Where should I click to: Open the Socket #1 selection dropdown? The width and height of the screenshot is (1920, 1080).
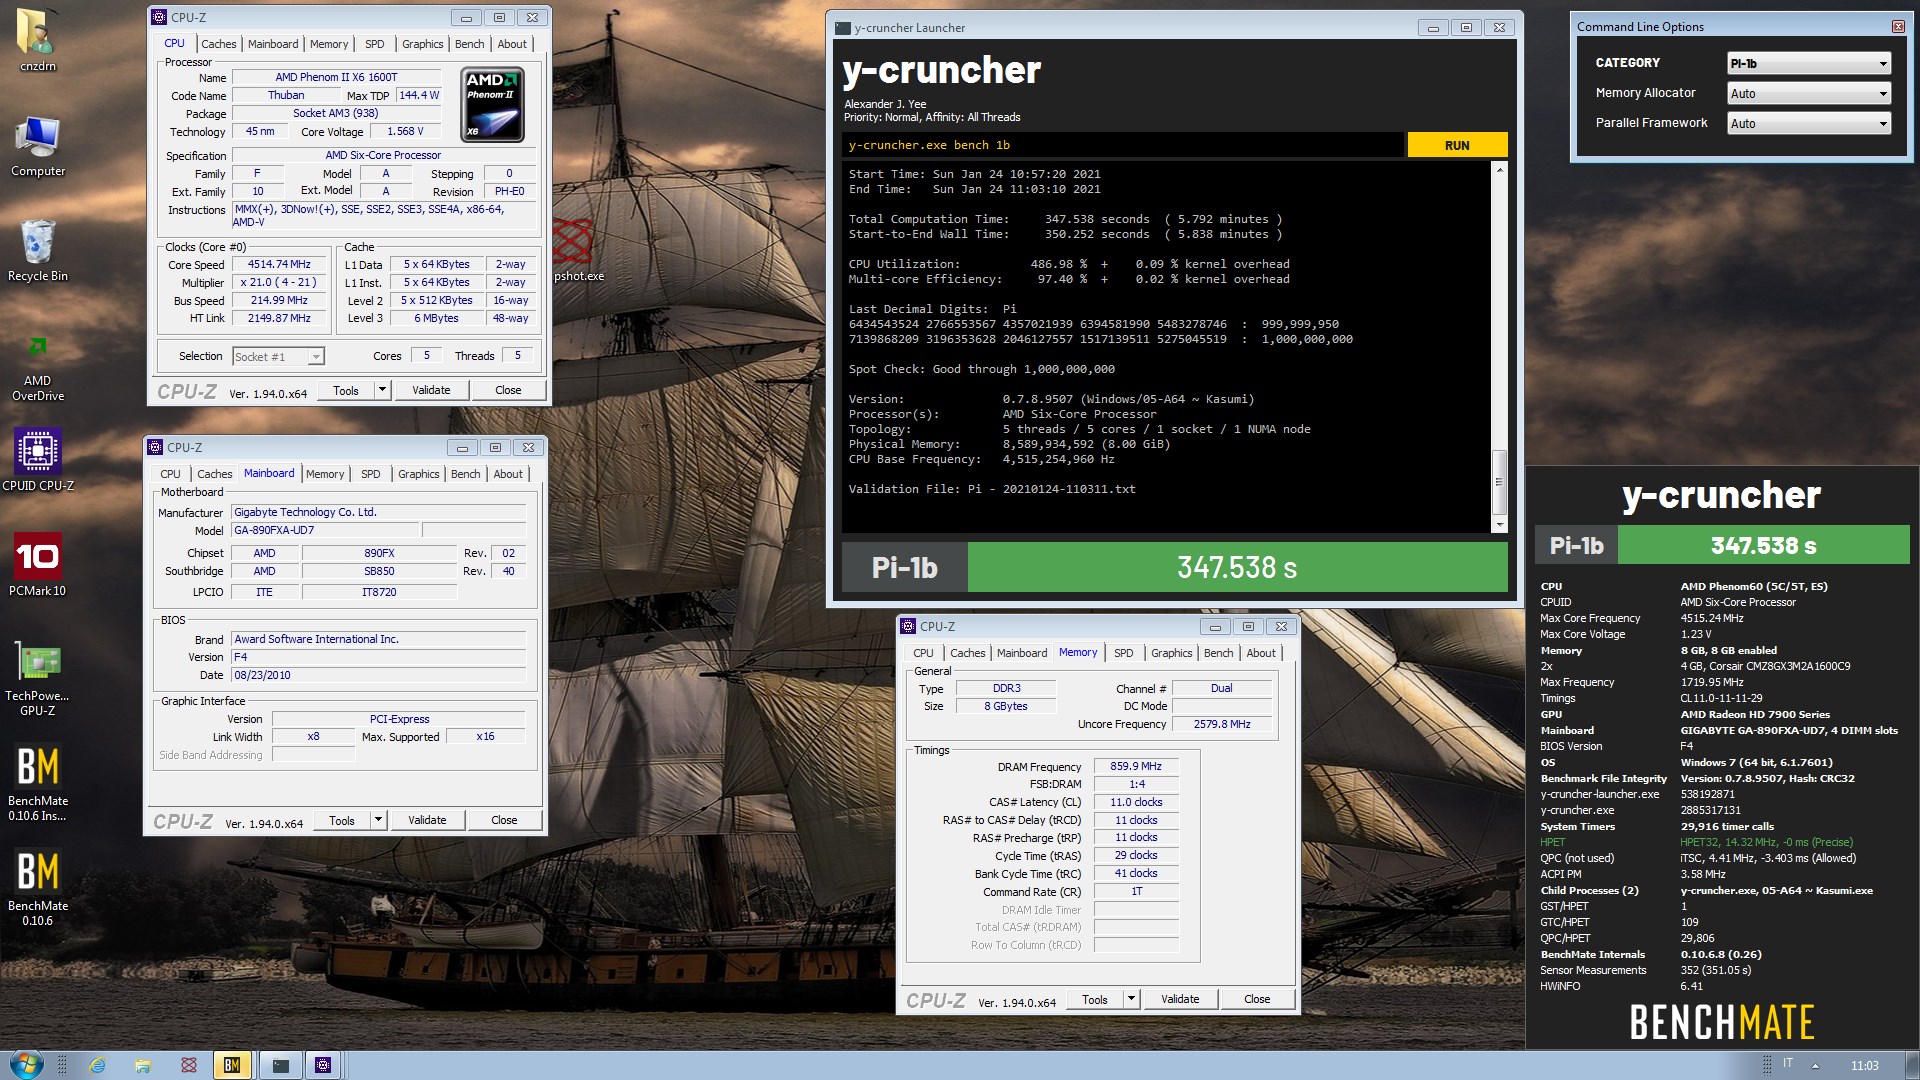click(x=278, y=356)
